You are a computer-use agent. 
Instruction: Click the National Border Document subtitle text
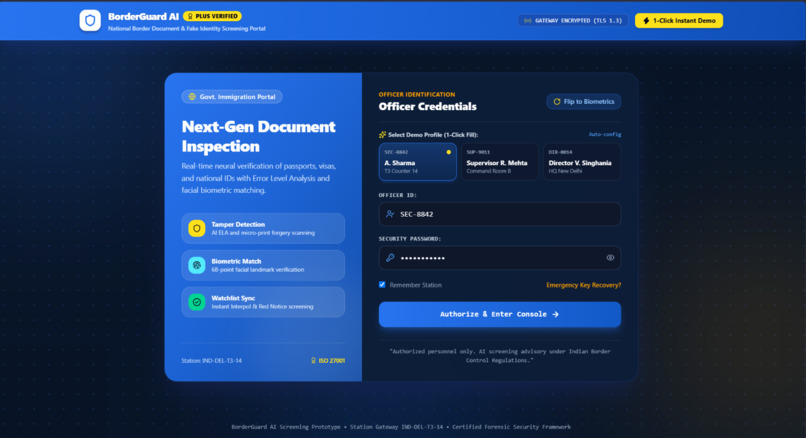[x=187, y=29]
